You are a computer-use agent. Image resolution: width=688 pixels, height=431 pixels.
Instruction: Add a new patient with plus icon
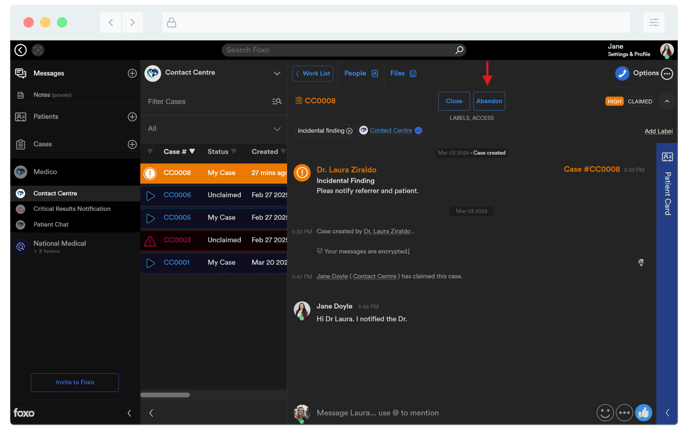click(132, 117)
